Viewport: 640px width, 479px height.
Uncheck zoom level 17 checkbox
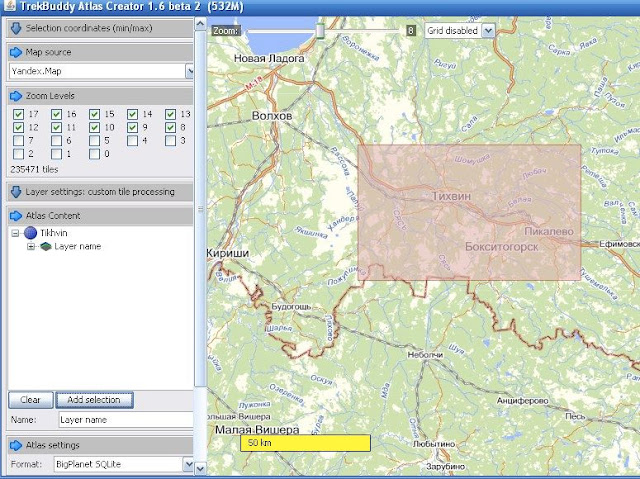pyautogui.click(x=18, y=114)
